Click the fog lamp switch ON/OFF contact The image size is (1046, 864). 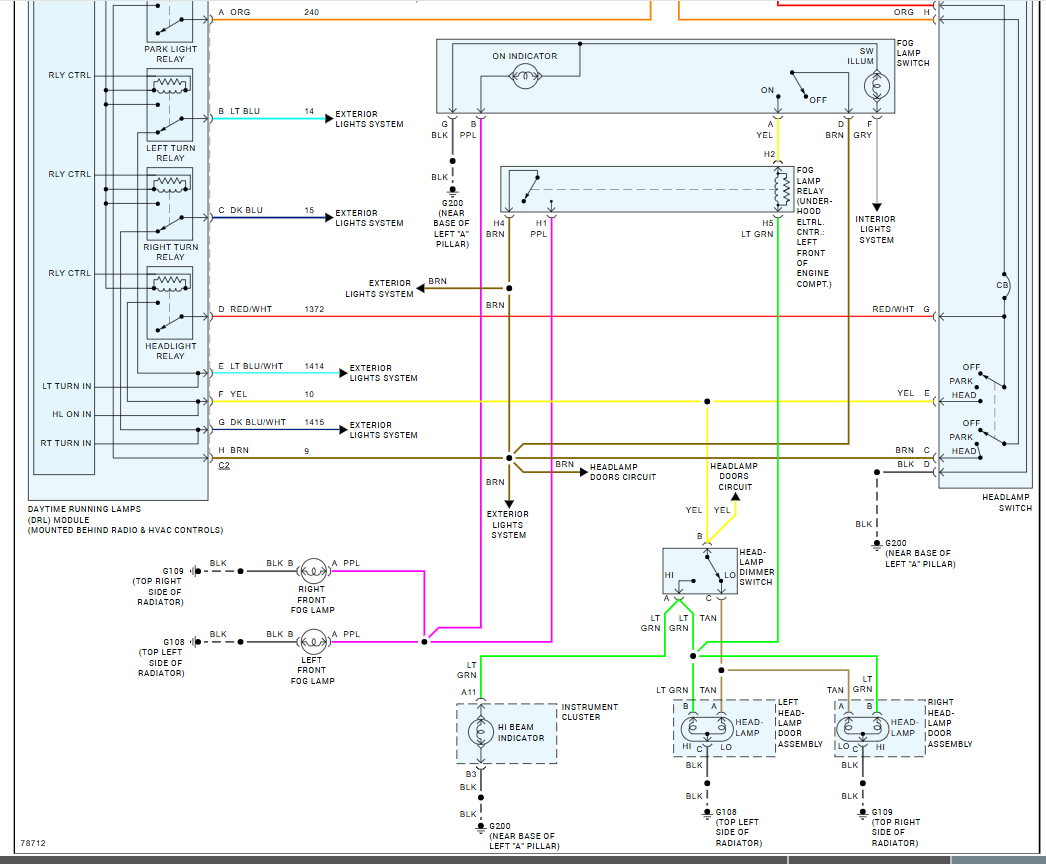[799, 85]
